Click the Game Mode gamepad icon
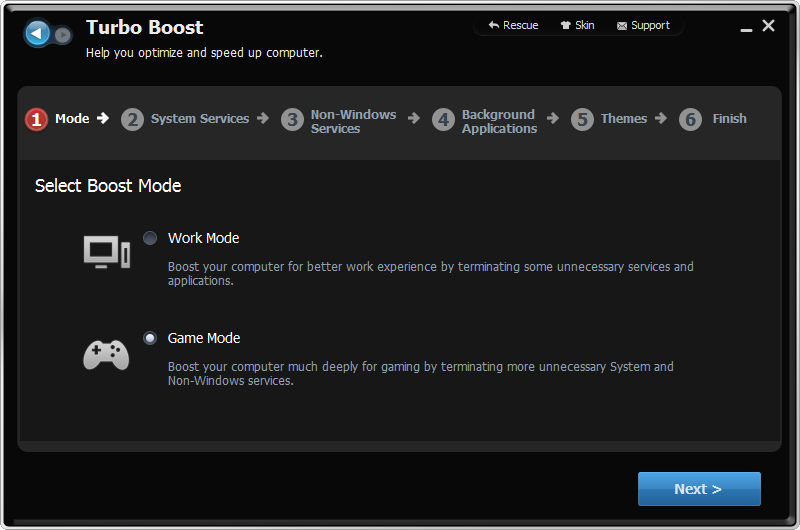Image resolution: width=800 pixels, height=530 pixels. [x=106, y=355]
